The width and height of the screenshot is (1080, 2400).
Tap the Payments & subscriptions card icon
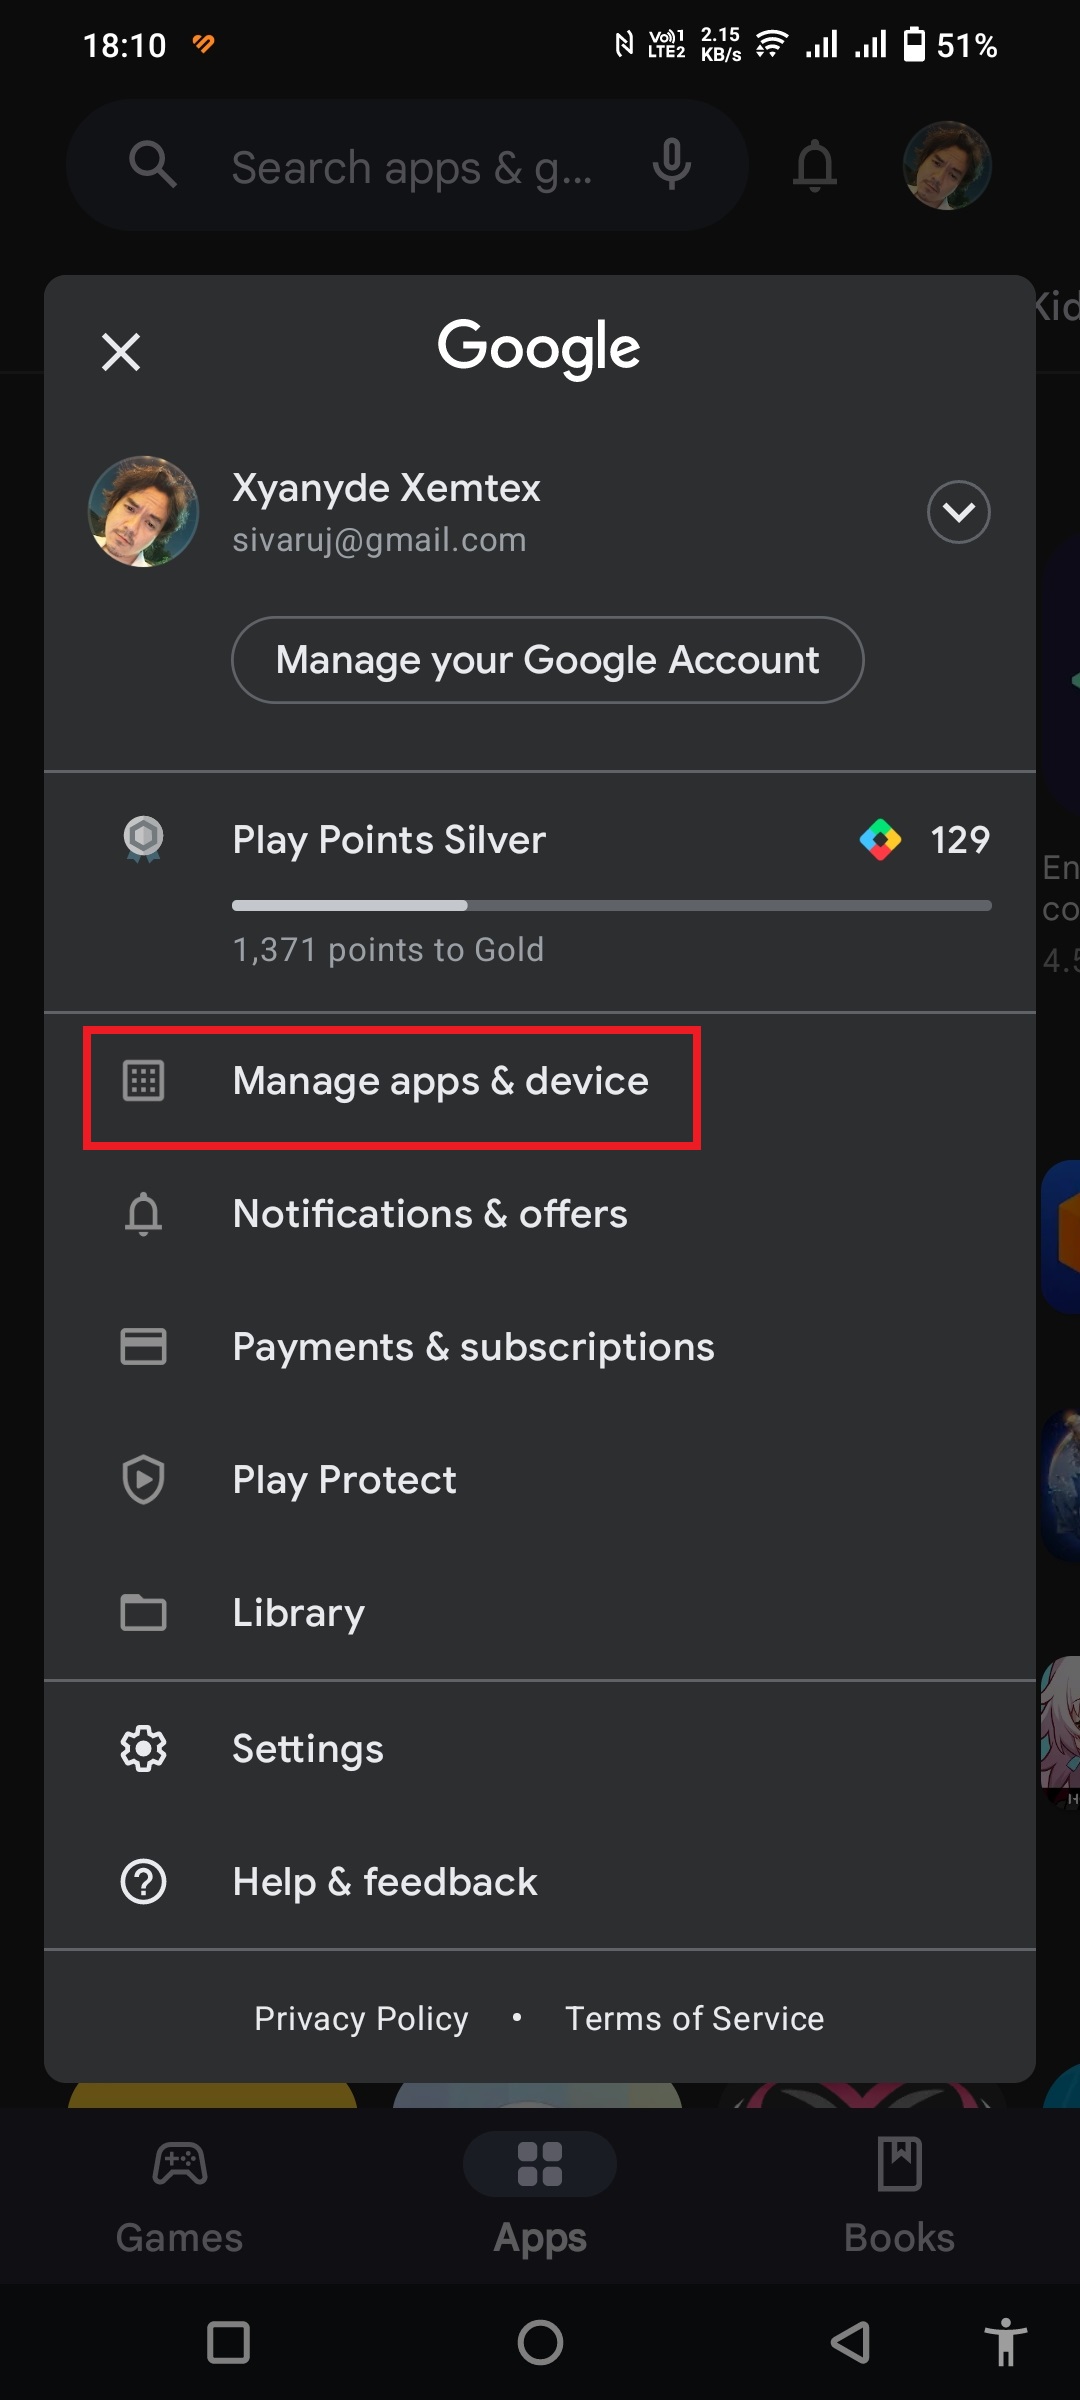[x=143, y=1347]
